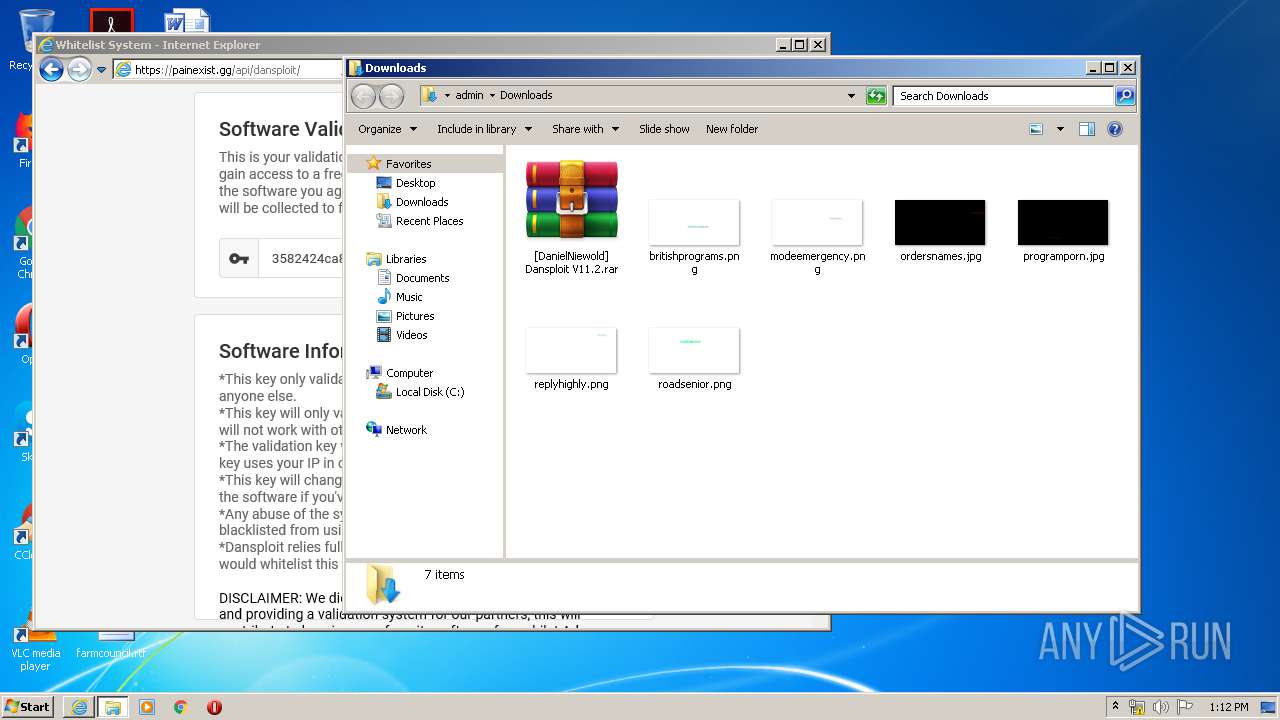Select Downloads in the navigation pane
The height and width of the screenshot is (720, 1280).
click(421, 202)
